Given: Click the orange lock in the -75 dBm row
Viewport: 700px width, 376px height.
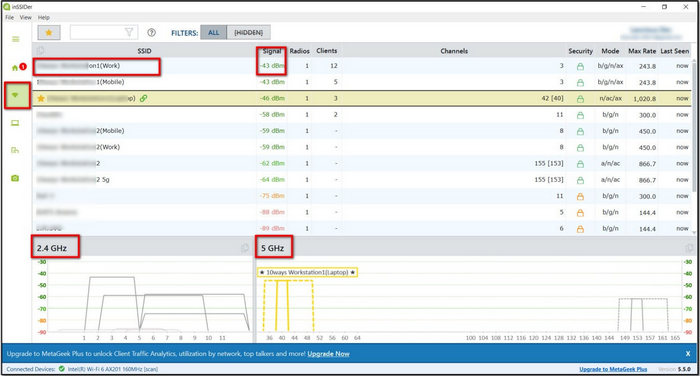Looking at the screenshot, I should pyautogui.click(x=580, y=196).
